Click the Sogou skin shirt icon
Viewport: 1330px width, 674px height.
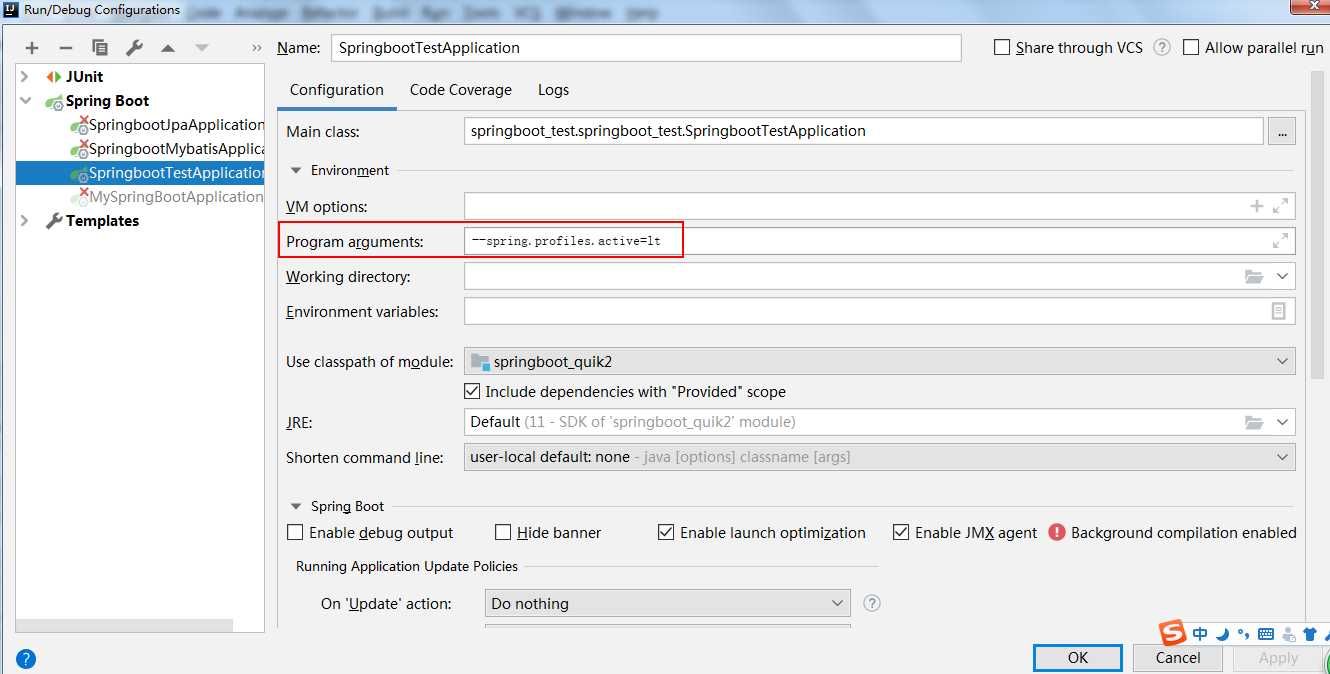(x=1309, y=633)
